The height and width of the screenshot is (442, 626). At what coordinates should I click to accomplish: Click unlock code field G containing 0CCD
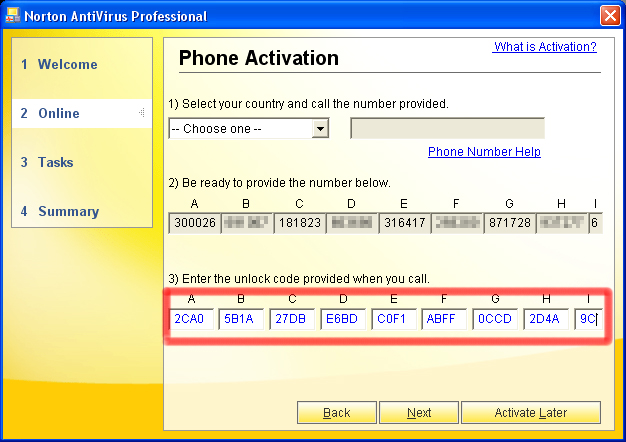point(495,320)
